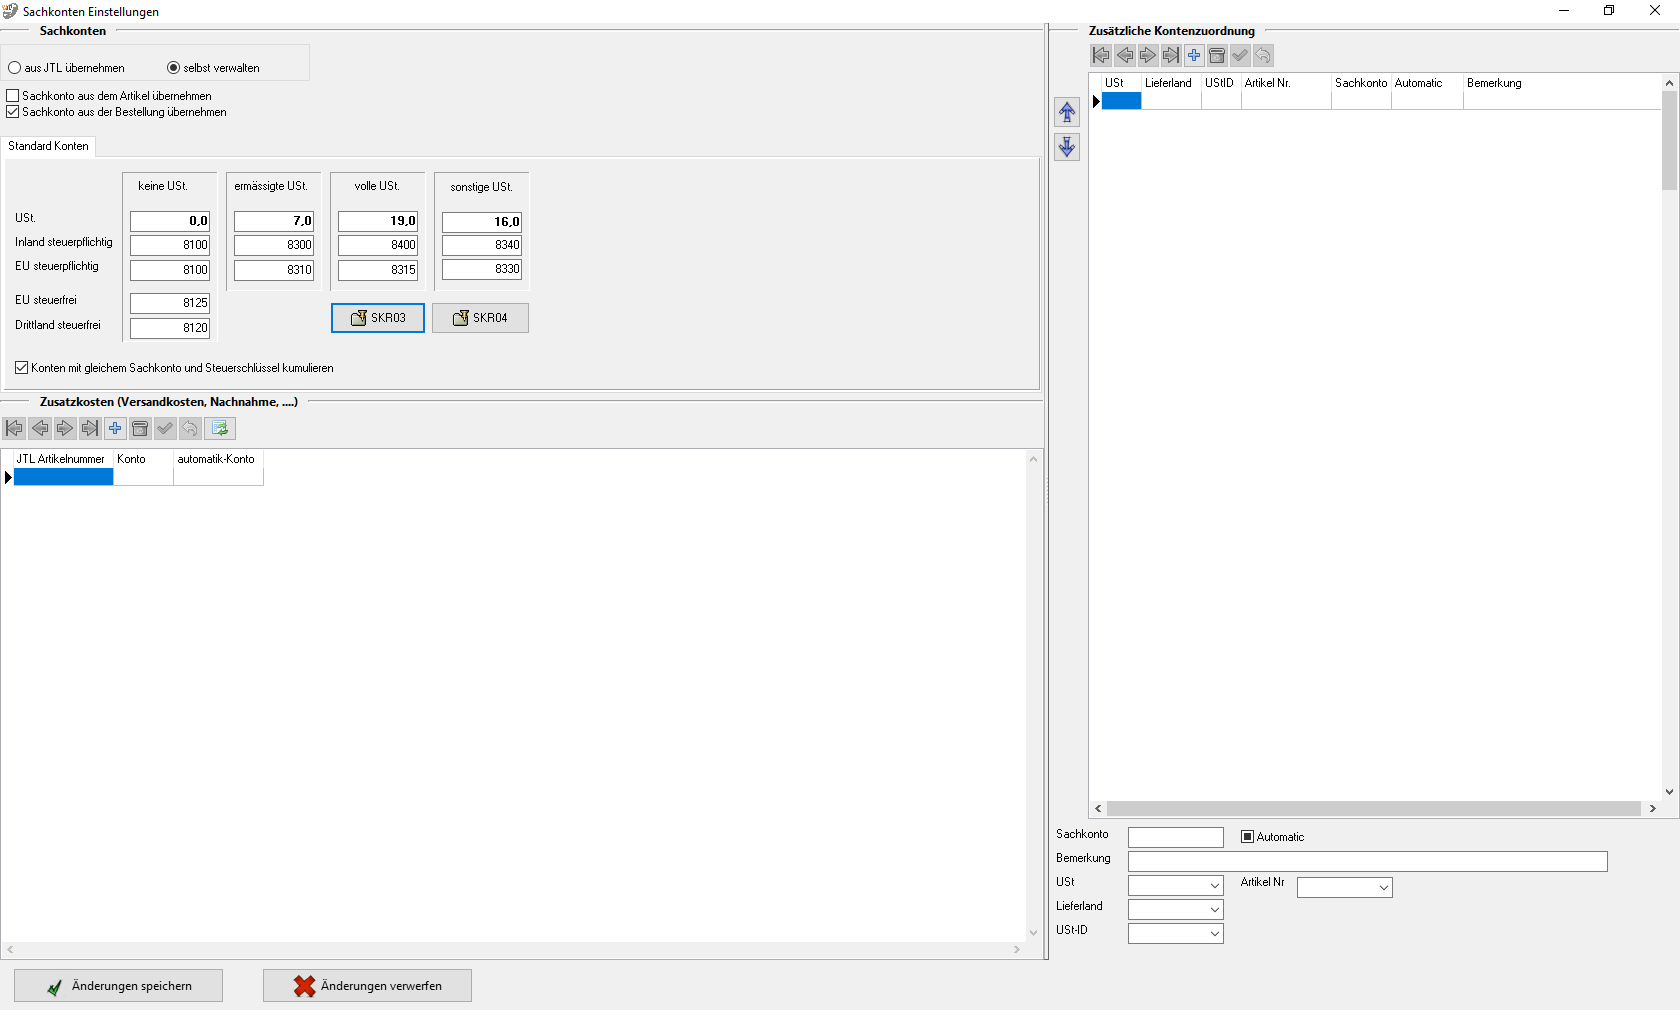The height and width of the screenshot is (1010, 1680).
Task: Move the account assignment down with blue arrow
Action: pyautogui.click(x=1067, y=147)
